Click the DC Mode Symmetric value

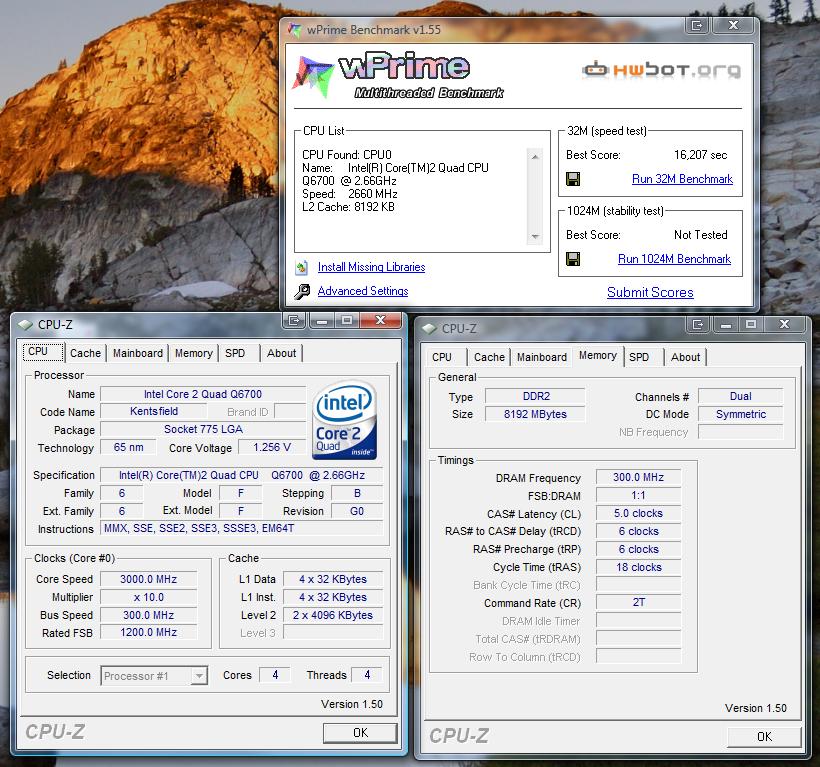pos(741,415)
